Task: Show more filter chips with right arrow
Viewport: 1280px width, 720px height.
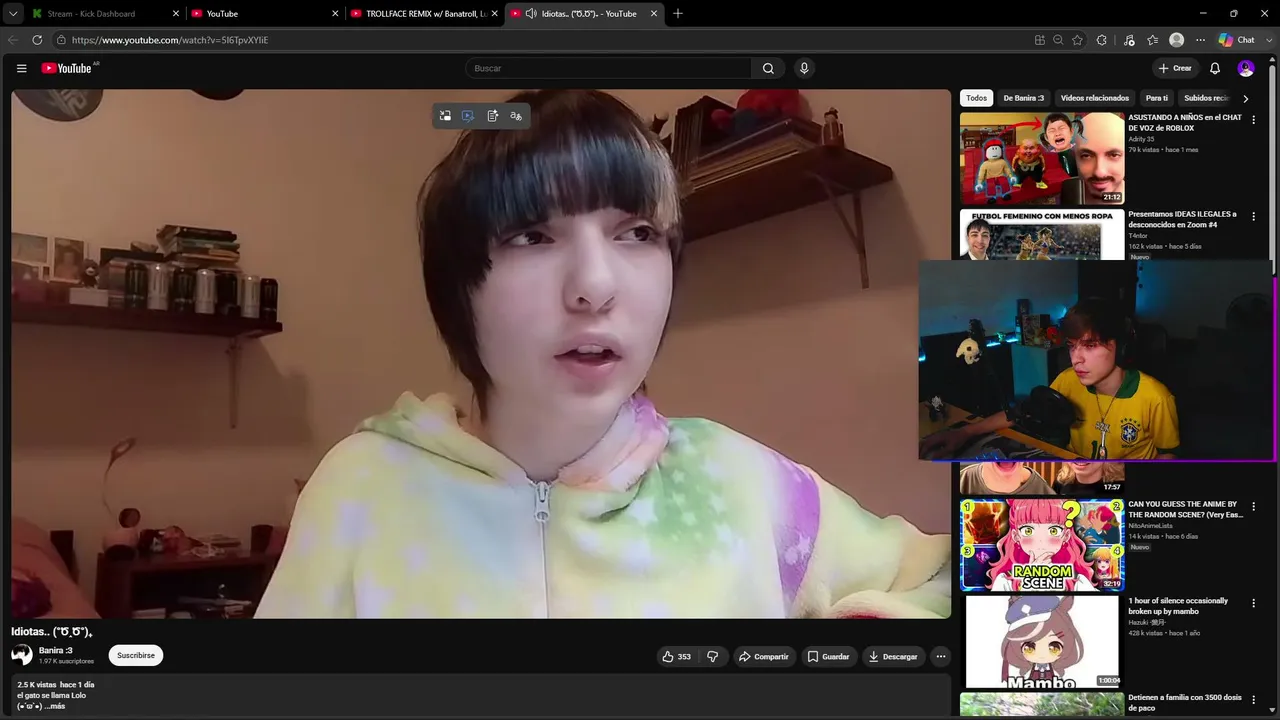Action: tap(1245, 98)
